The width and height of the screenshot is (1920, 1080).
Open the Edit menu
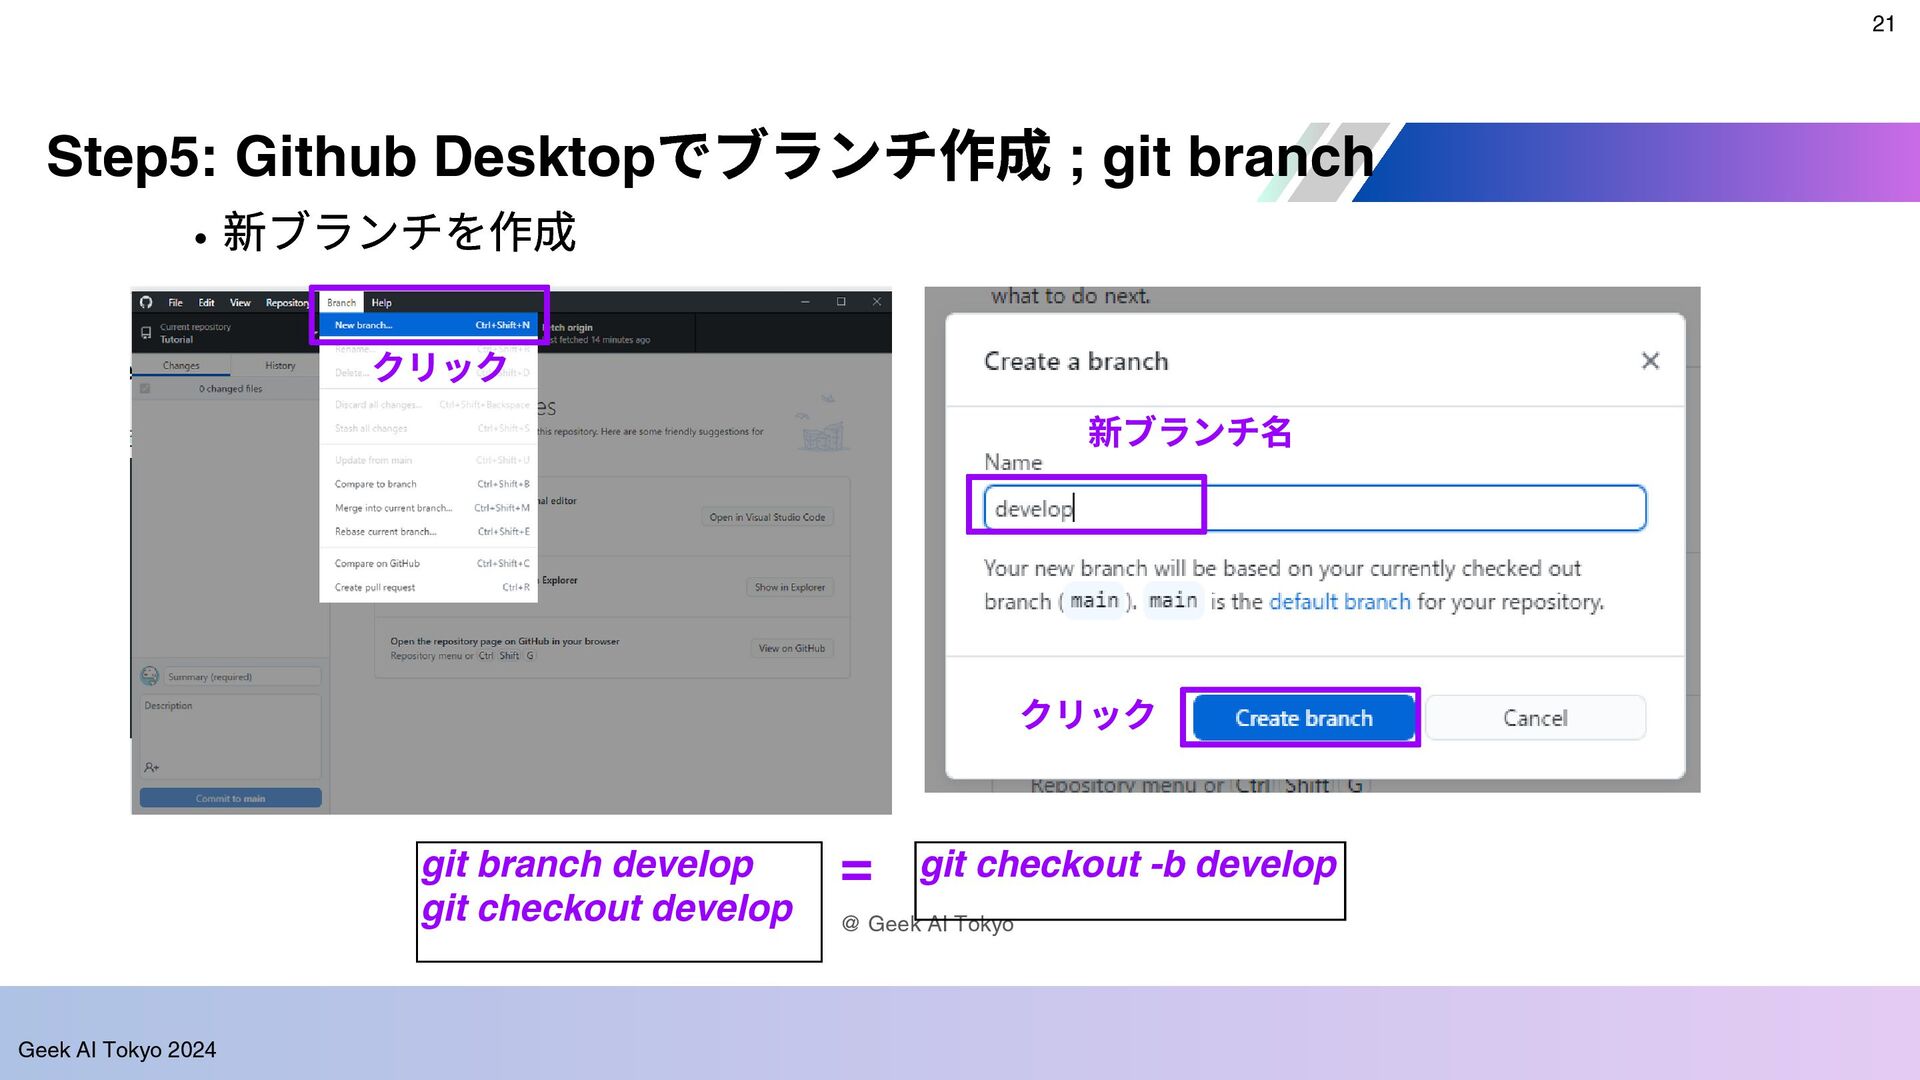point(206,302)
